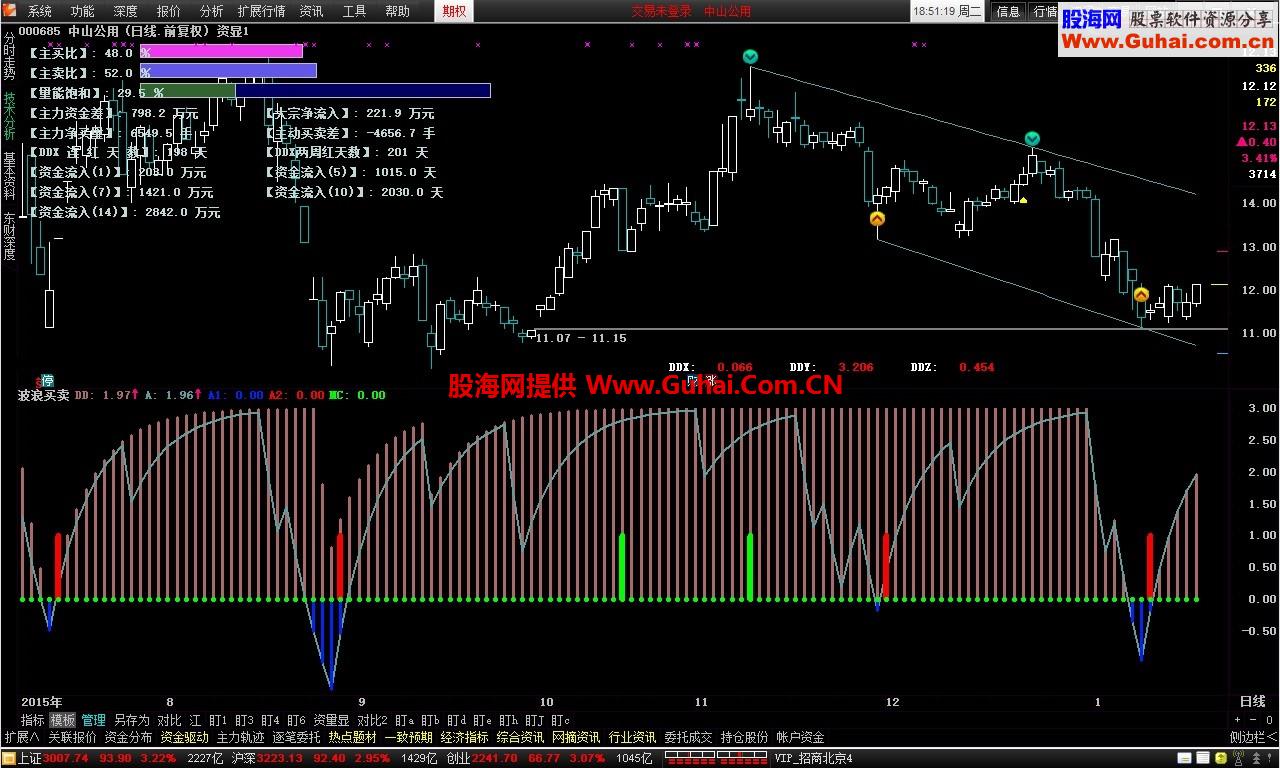Click the magenta 主买比 progress bar

pyautogui.click(x=221, y=51)
